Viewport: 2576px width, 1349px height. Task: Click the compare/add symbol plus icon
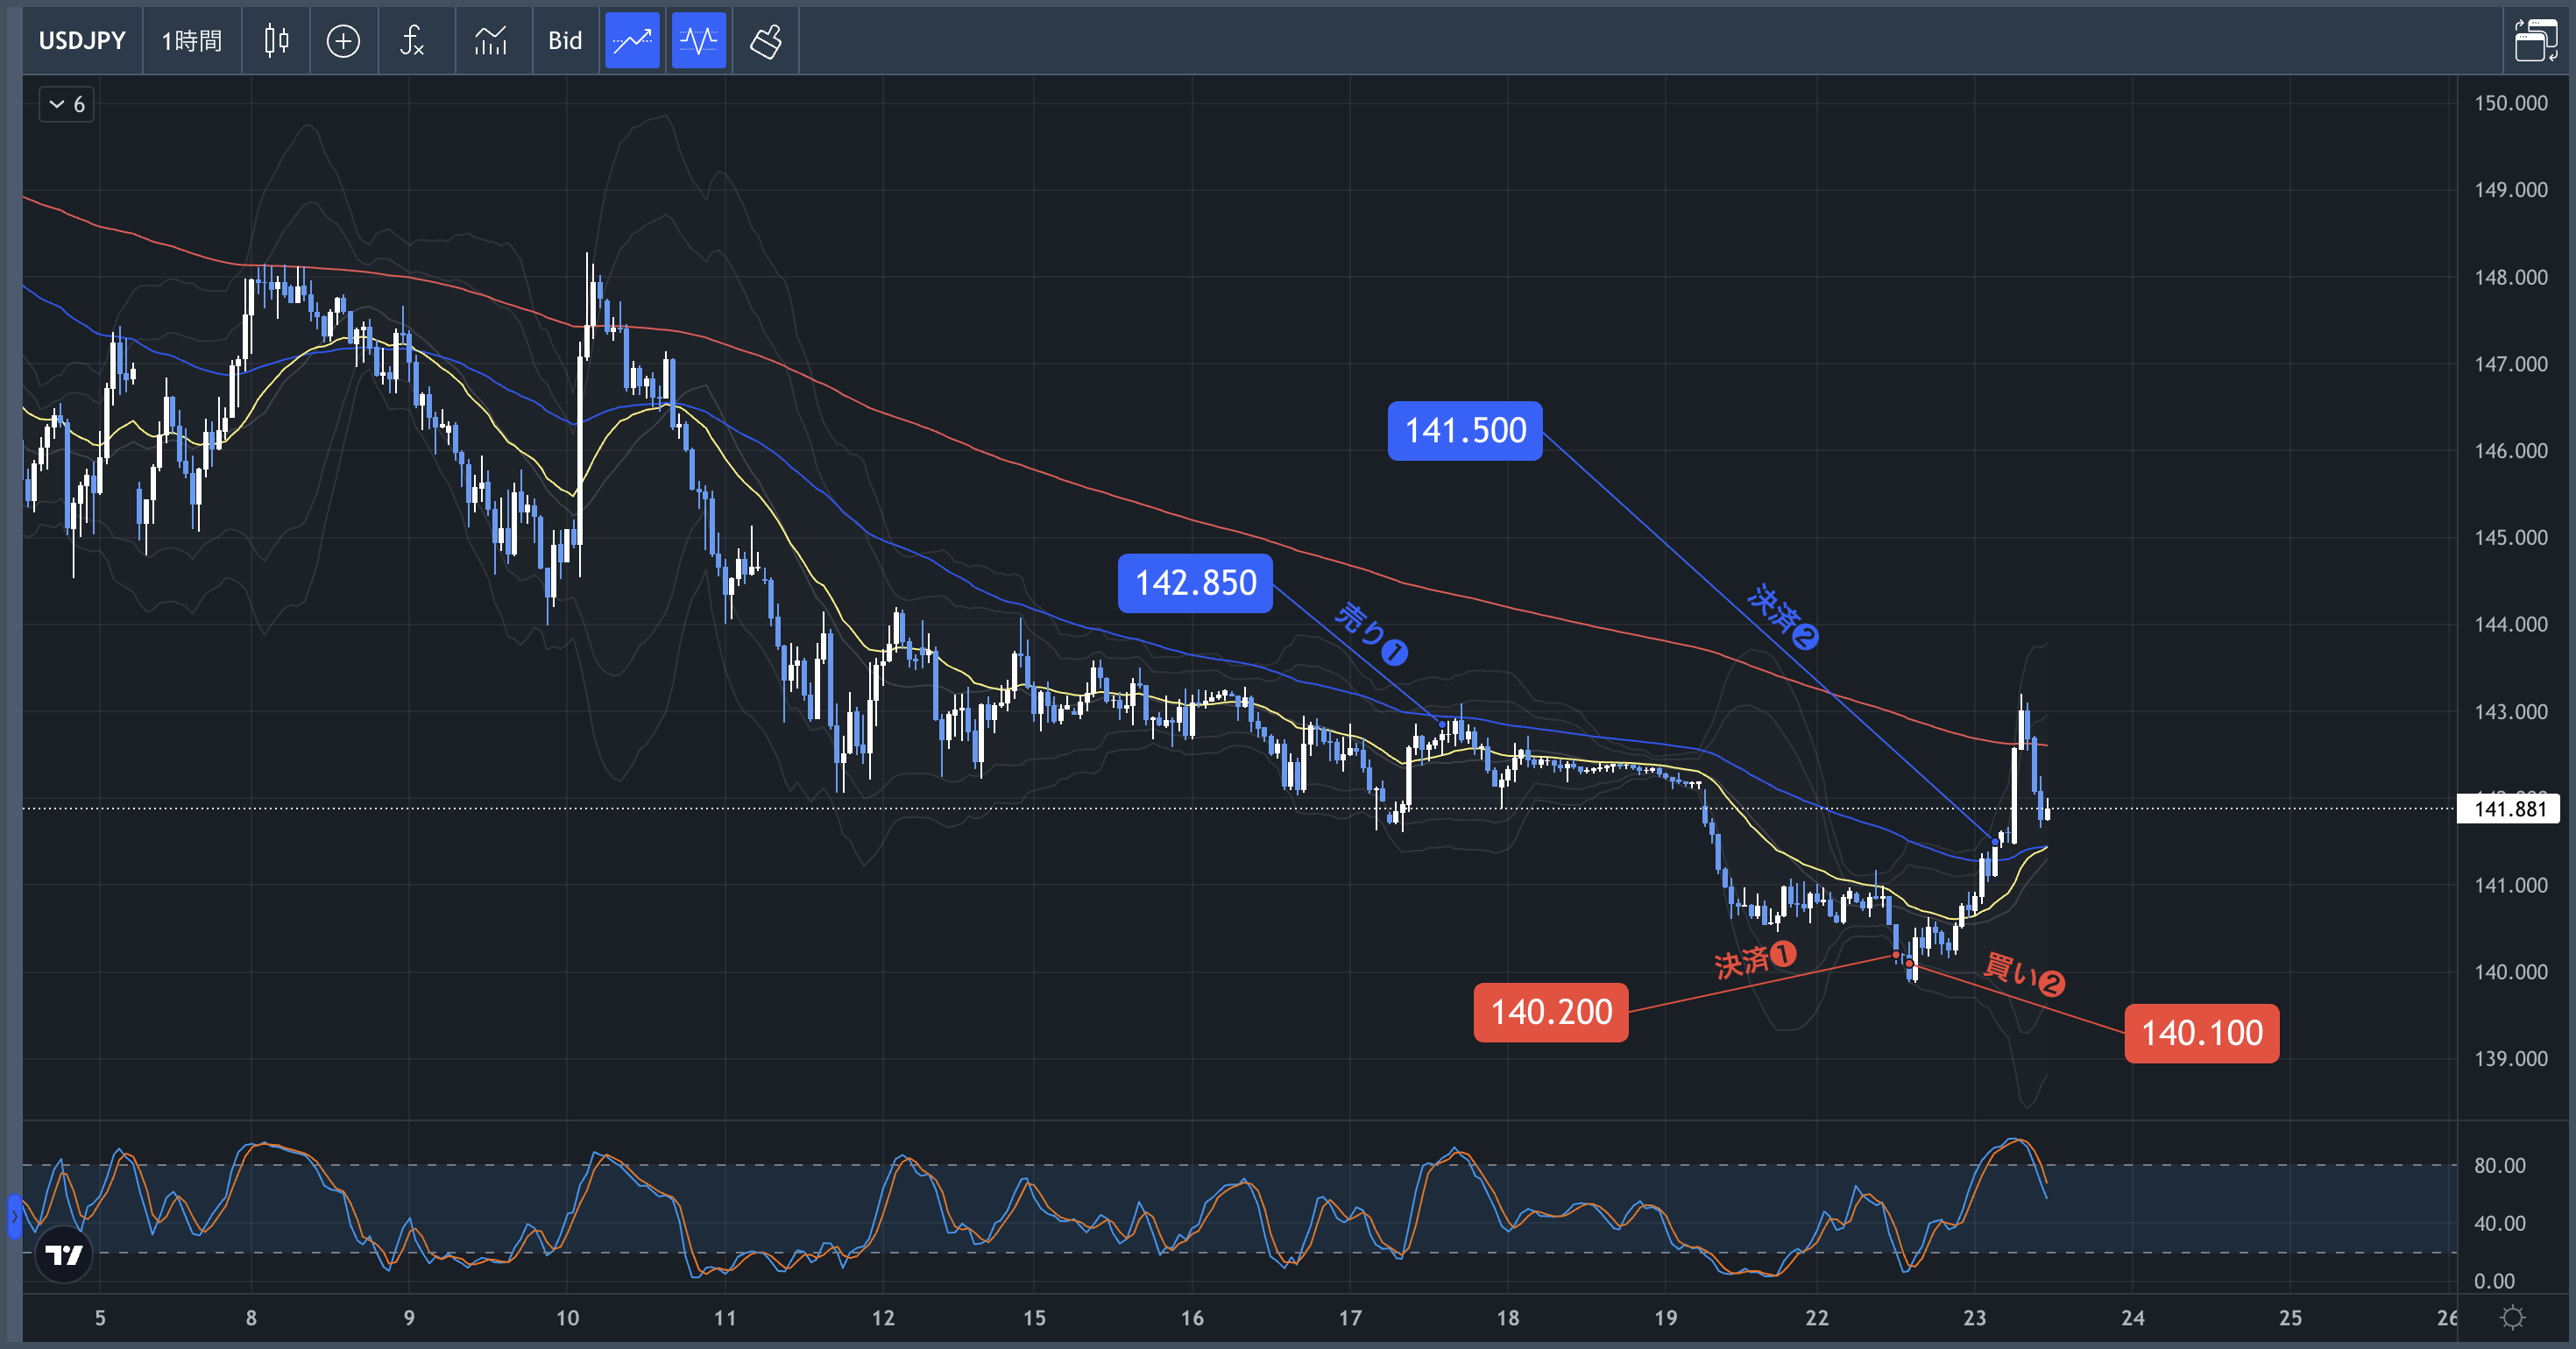click(343, 41)
